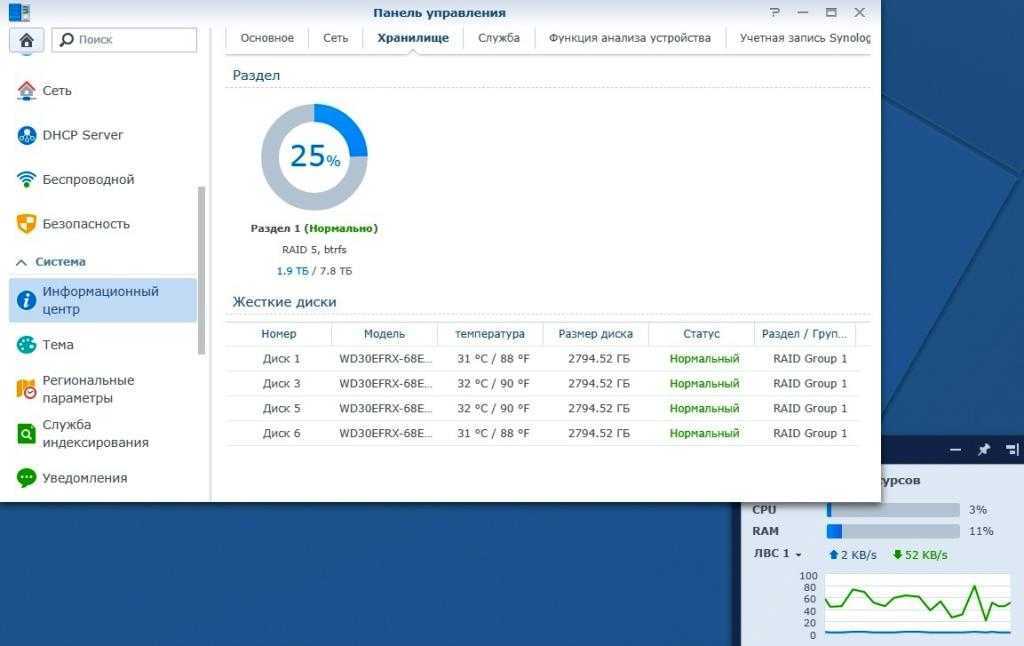The image size is (1024, 646).
Task: Pin the resource monitor widget
Action: (x=983, y=450)
